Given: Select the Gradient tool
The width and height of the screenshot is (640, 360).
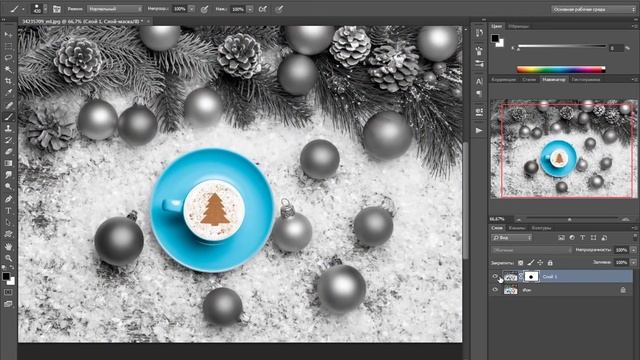Looking at the screenshot, I should [8, 163].
